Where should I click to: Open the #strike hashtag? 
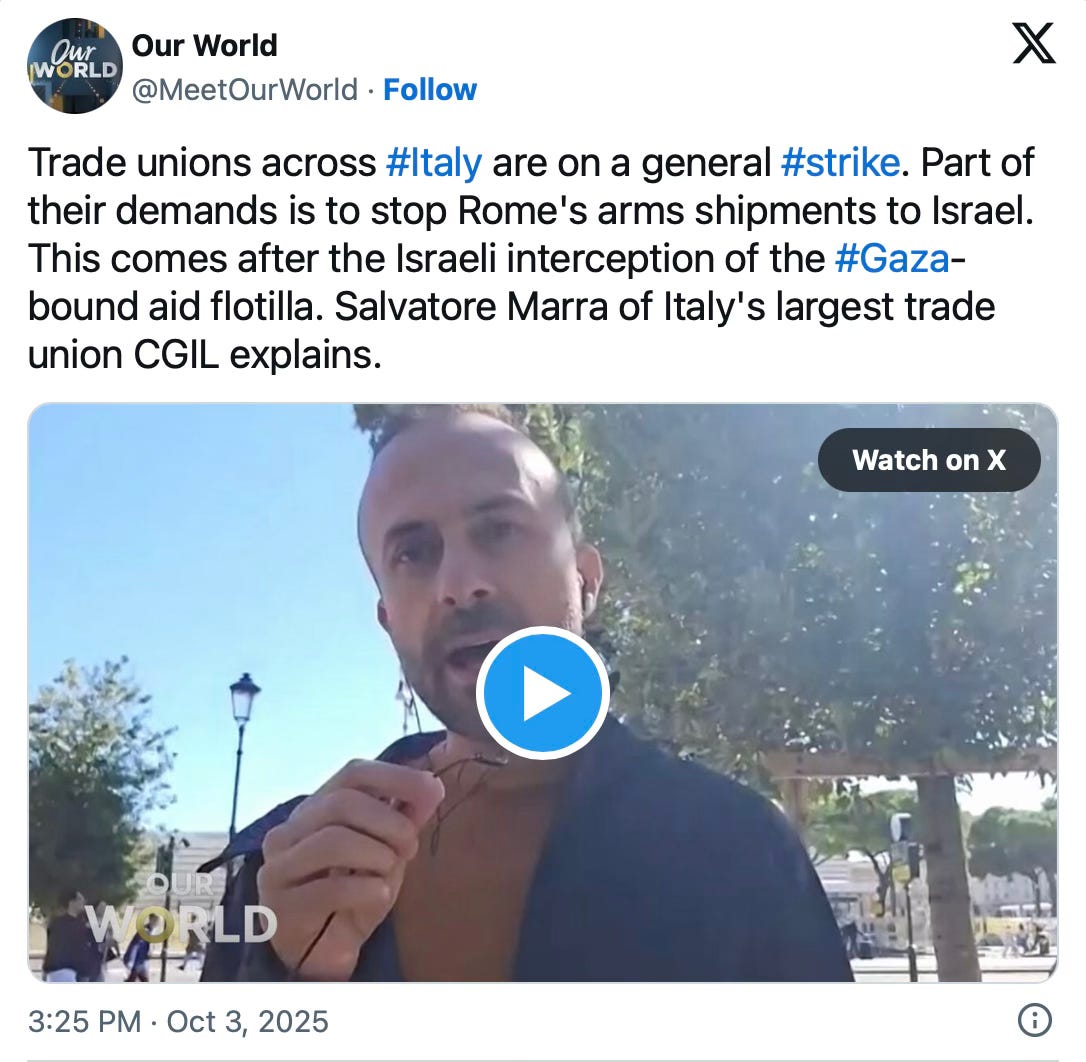pos(840,163)
